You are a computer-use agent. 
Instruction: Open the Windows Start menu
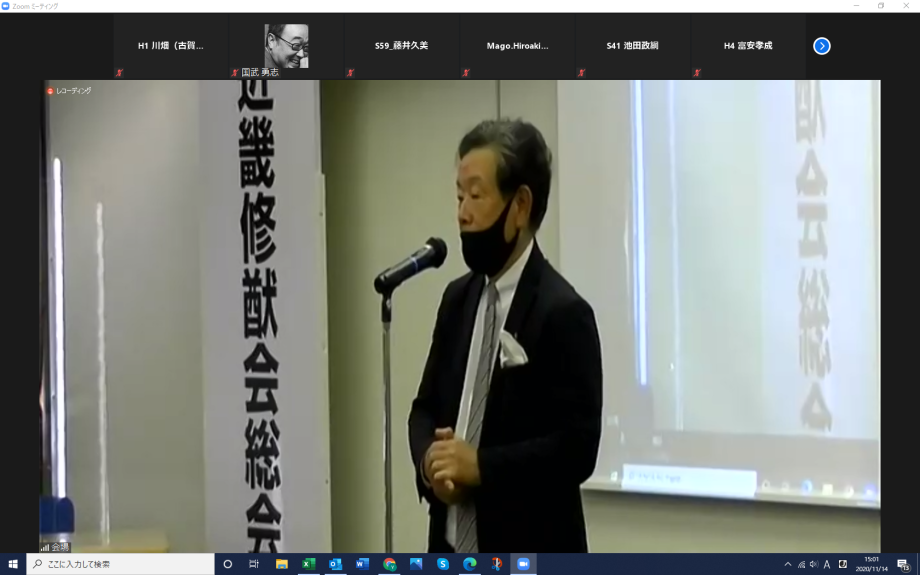click(13, 564)
